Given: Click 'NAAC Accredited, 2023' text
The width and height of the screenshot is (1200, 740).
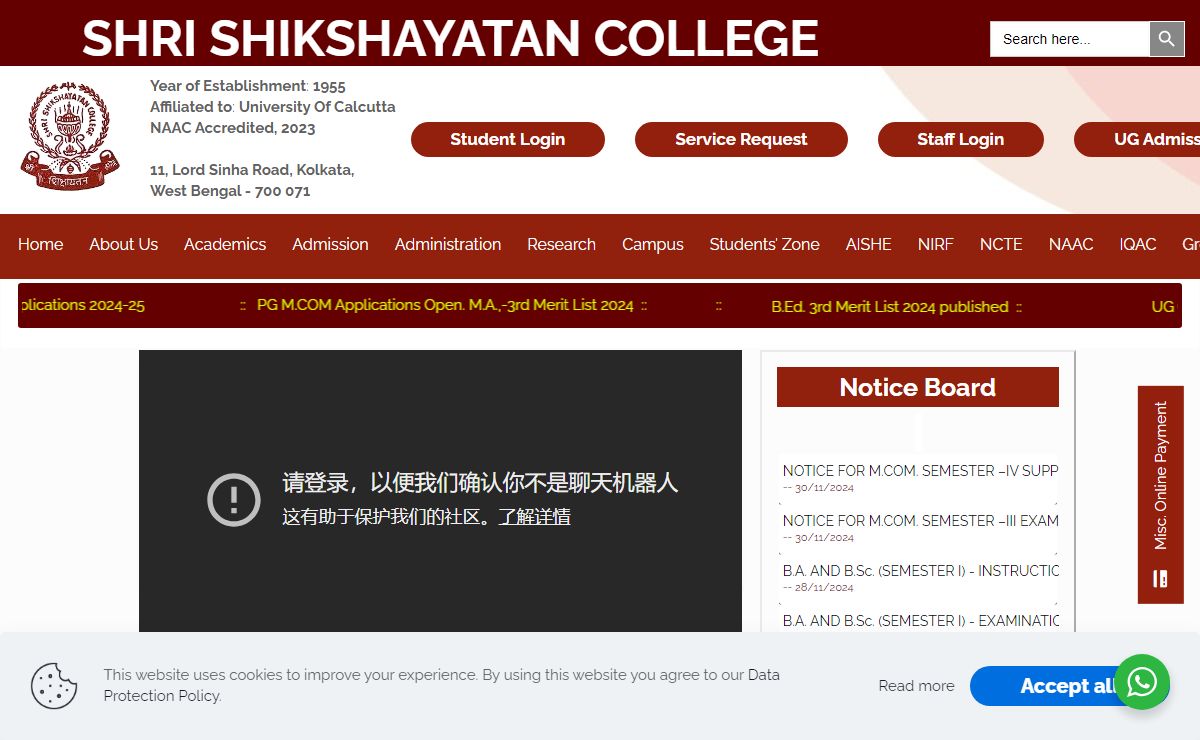Looking at the screenshot, I should click(x=233, y=128).
